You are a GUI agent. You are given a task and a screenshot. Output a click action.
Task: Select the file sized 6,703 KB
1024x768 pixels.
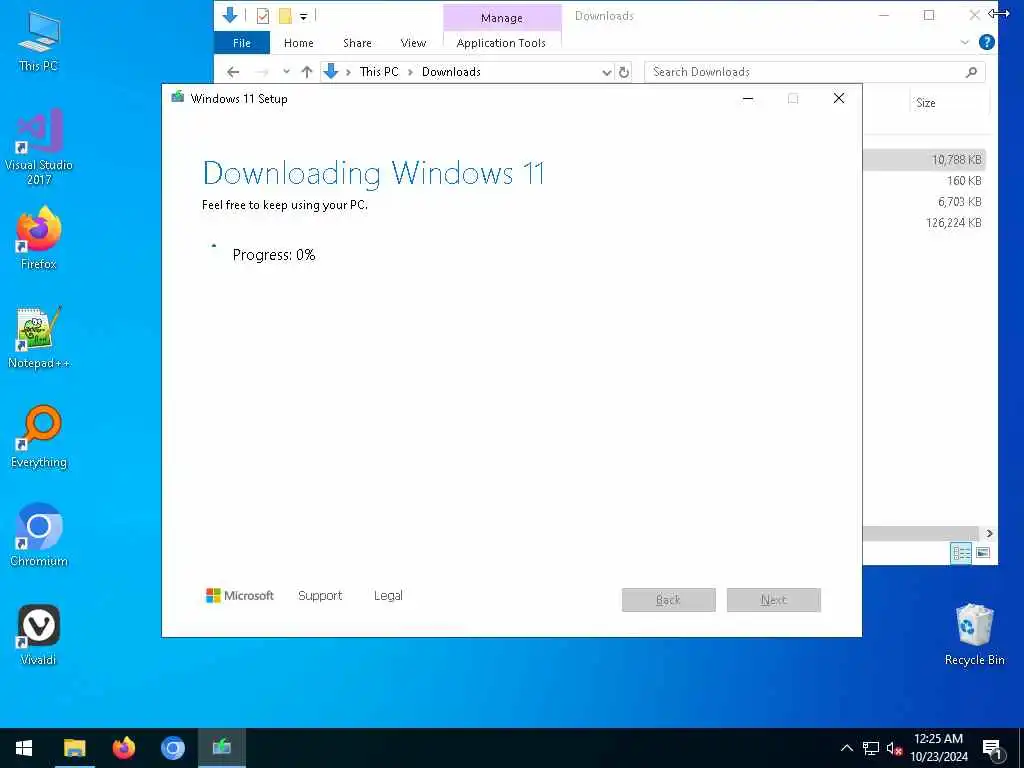[x=924, y=202]
